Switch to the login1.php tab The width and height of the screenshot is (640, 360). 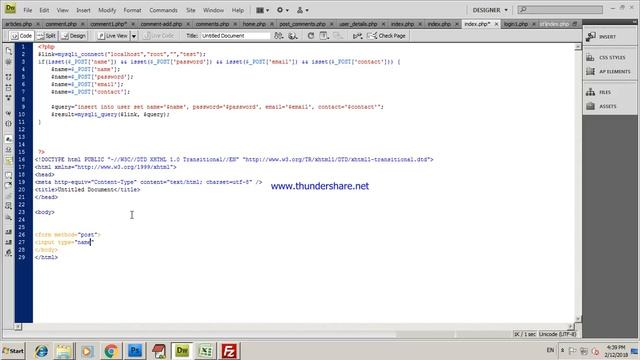516,24
